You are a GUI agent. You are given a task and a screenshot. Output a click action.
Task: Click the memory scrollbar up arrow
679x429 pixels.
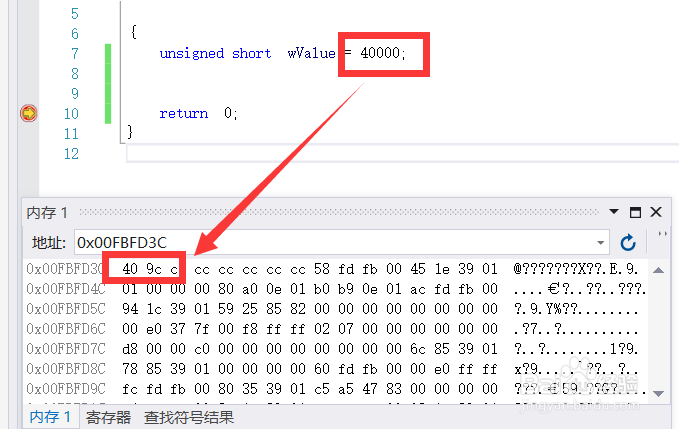[659, 271]
